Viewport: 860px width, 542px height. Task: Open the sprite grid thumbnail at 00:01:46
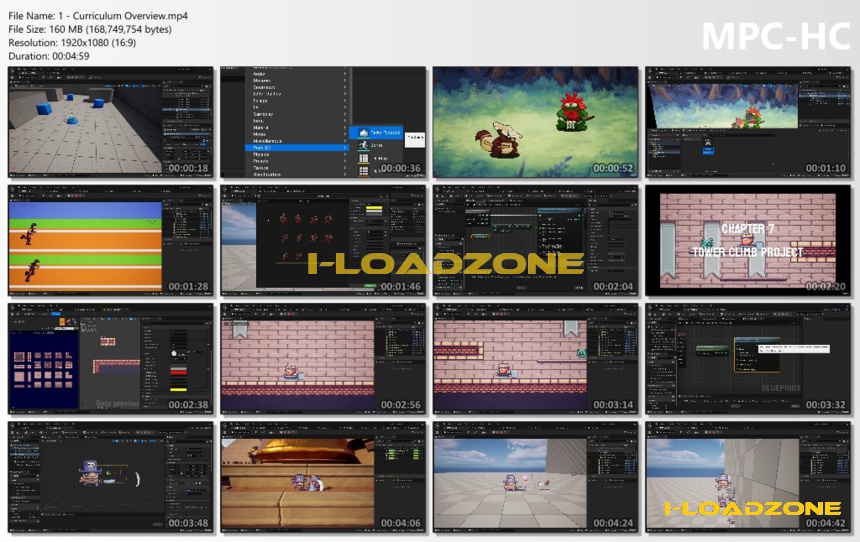pyautogui.click(x=323, y=241)
